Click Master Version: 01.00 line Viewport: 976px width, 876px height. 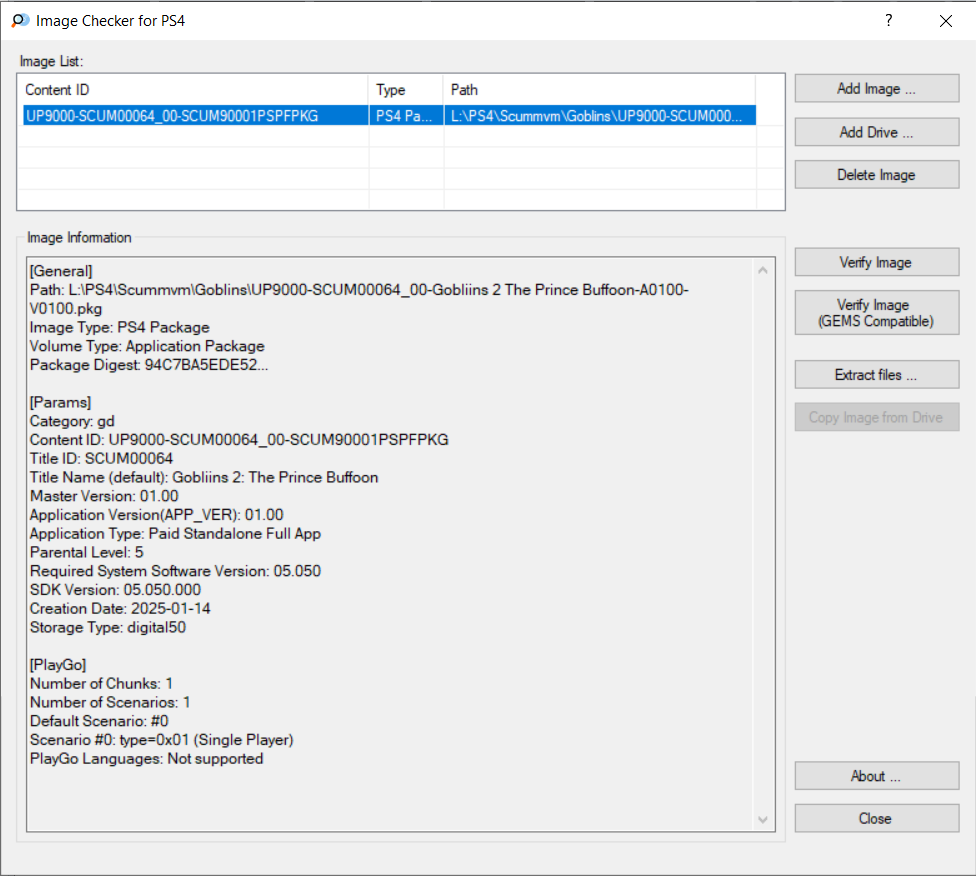pos(104,496)
